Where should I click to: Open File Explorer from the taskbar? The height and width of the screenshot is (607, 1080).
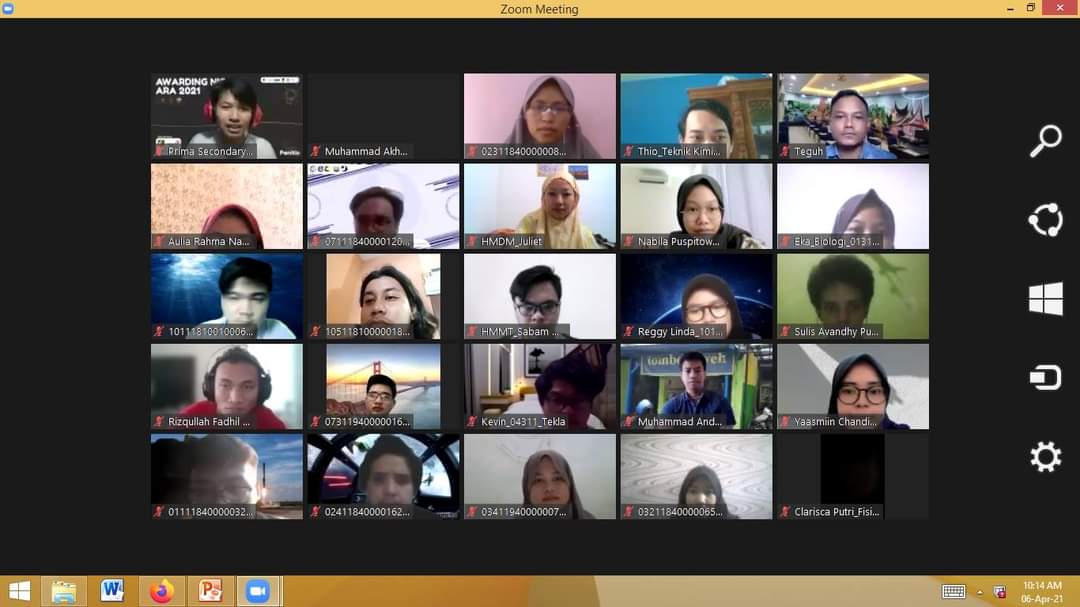[64, 591]
